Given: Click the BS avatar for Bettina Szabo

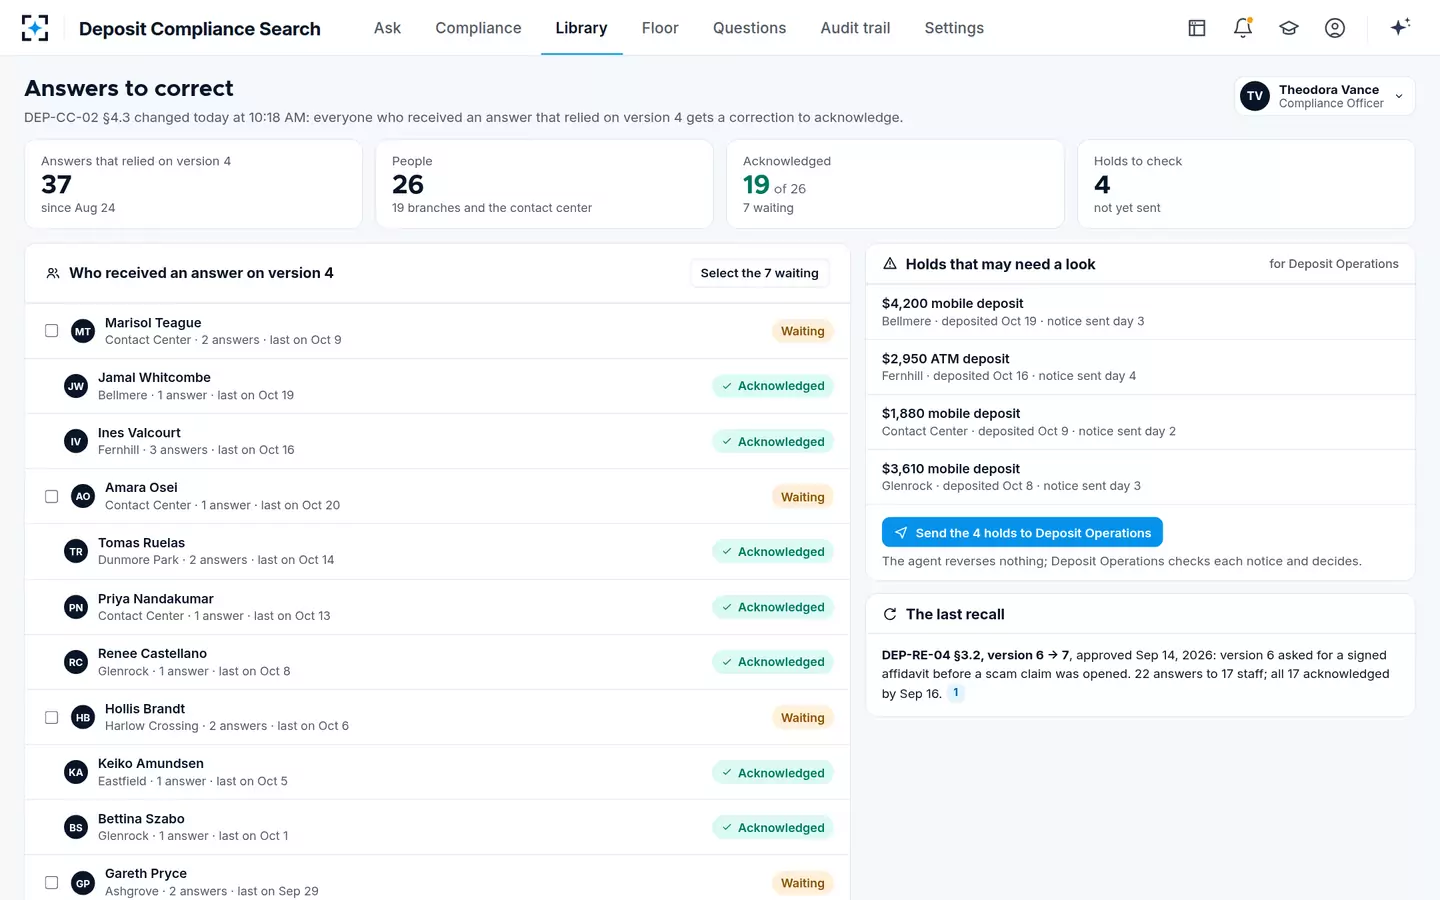Looking at the screenshot, I should [76, 827].
